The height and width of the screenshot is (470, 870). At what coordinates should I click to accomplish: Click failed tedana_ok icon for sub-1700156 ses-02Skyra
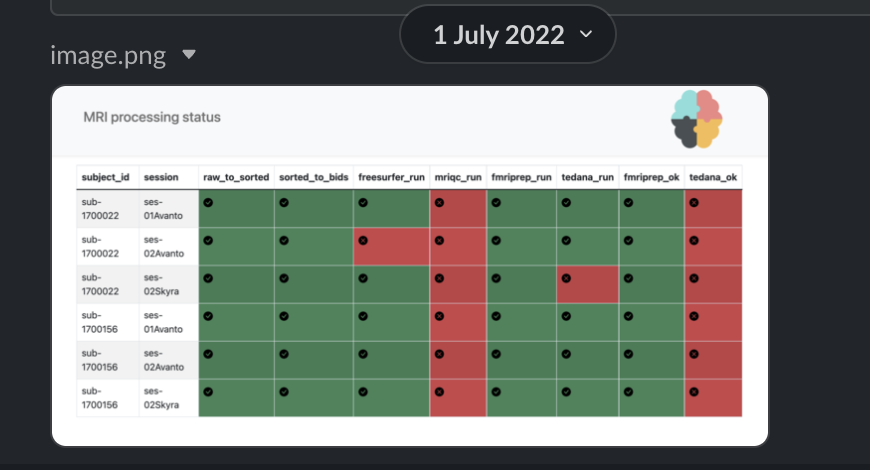pyautogui.click(x=694, y=392)
